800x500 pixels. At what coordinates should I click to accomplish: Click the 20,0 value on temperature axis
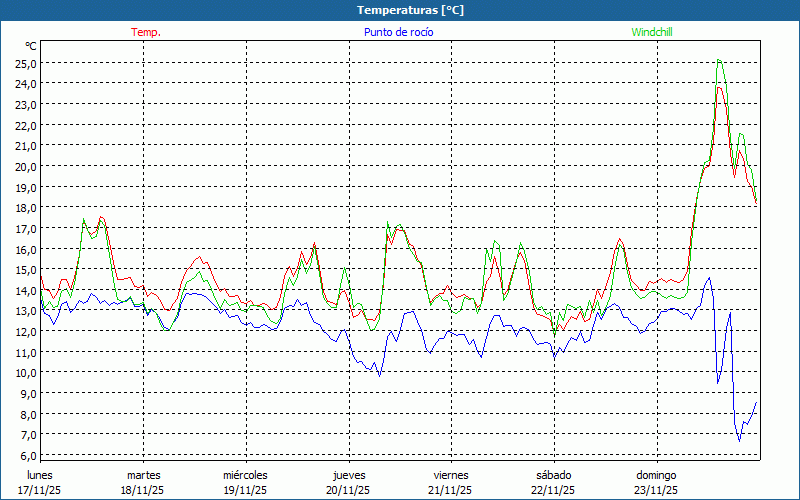click(x=25, y=166)
